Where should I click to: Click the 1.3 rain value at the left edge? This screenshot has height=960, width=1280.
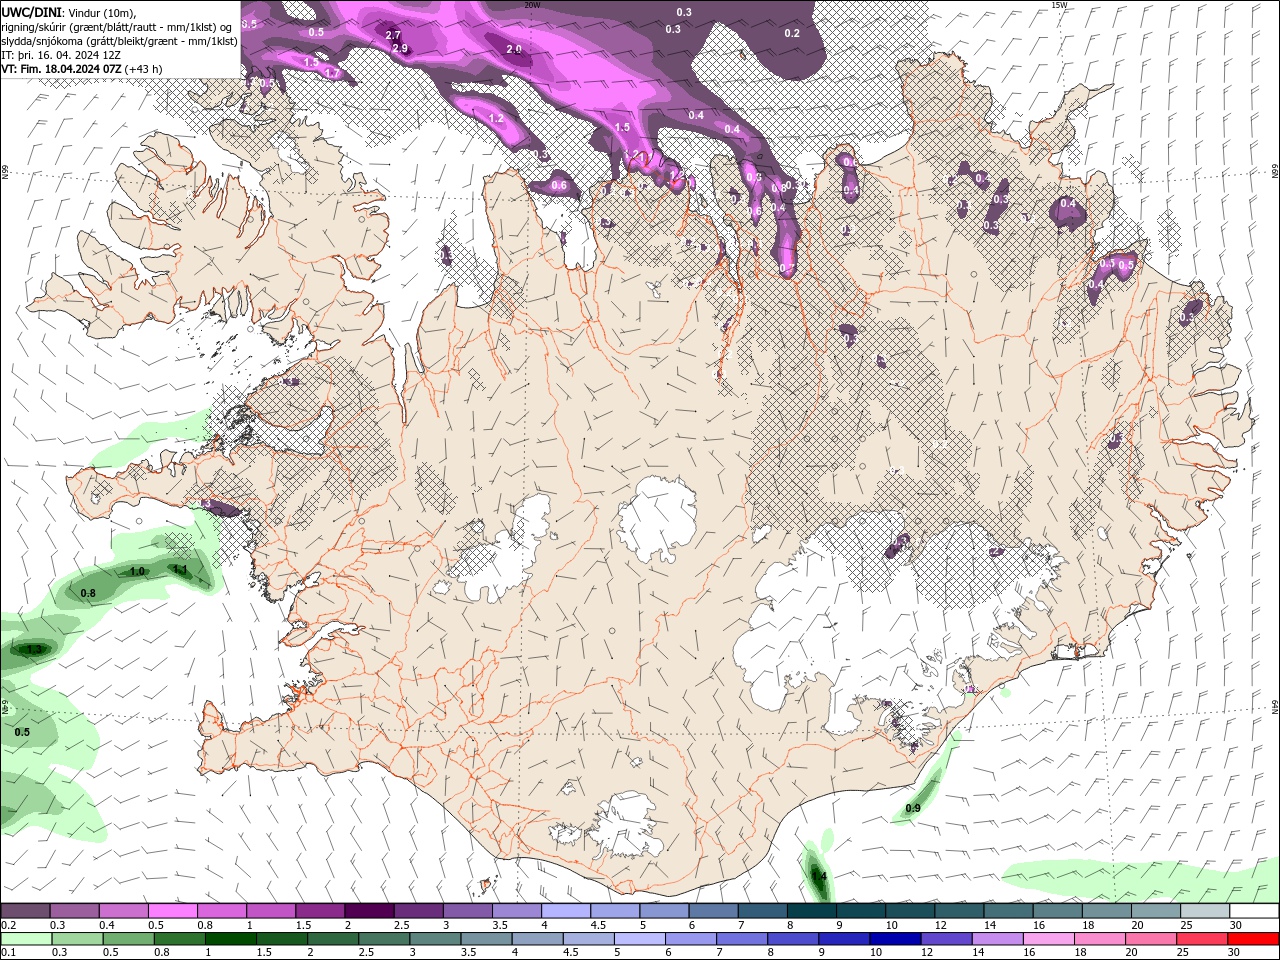point(35,649)
